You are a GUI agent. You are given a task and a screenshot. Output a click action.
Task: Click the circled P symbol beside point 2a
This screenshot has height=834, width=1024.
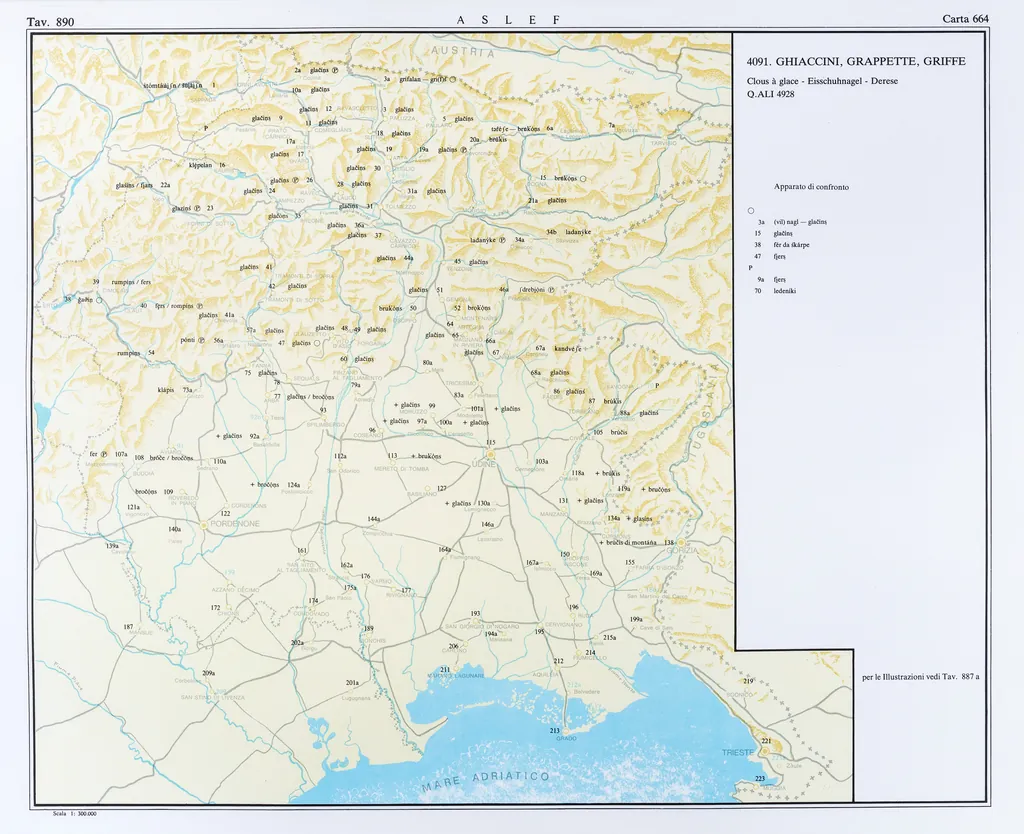[x=335, y=71]
